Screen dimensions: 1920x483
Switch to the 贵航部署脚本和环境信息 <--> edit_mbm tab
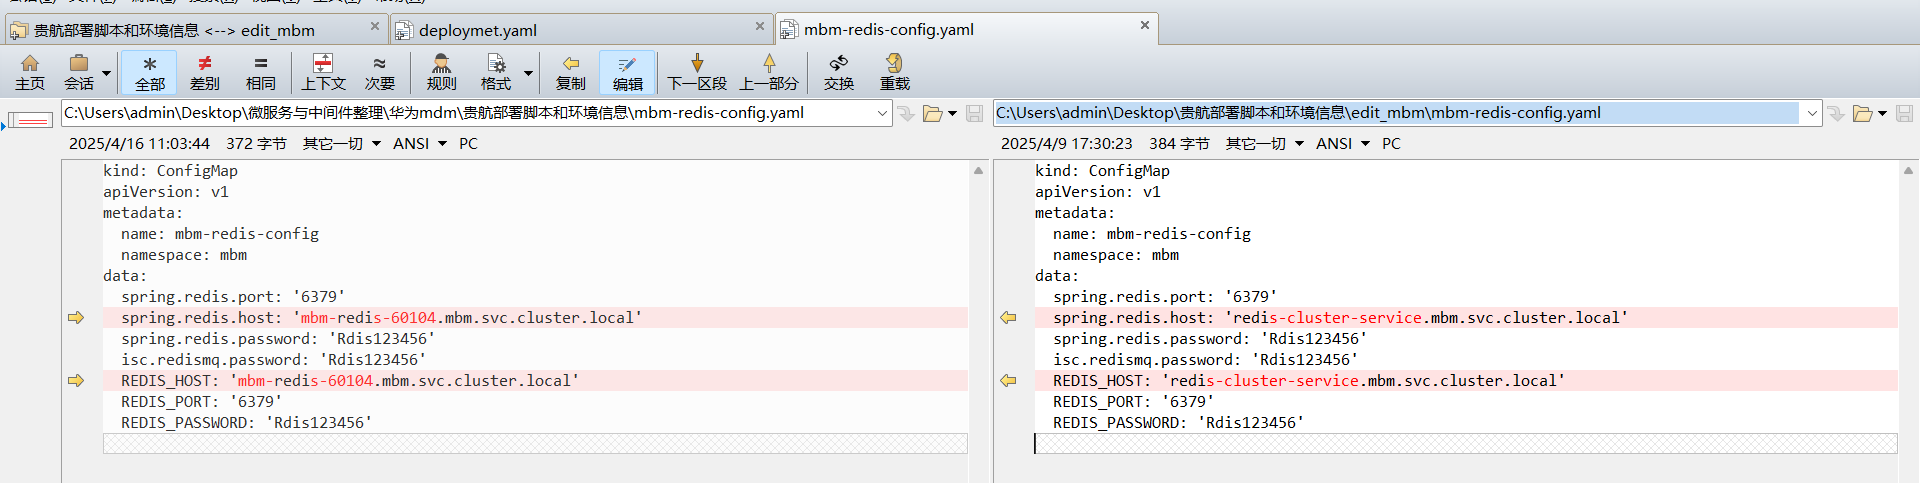tap(175, 30)
